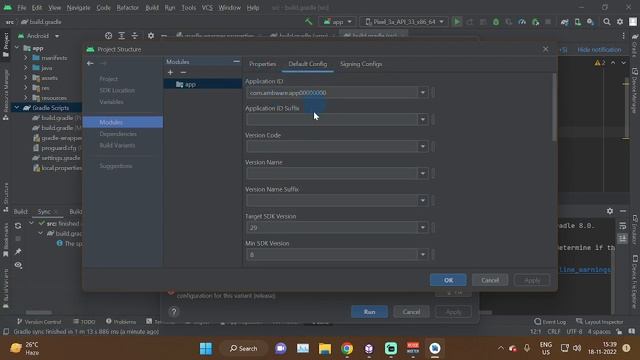Select Suggestions in sidebar
Image resolution: width=640 pixels, height=360 pixels.
pos(116,166)
